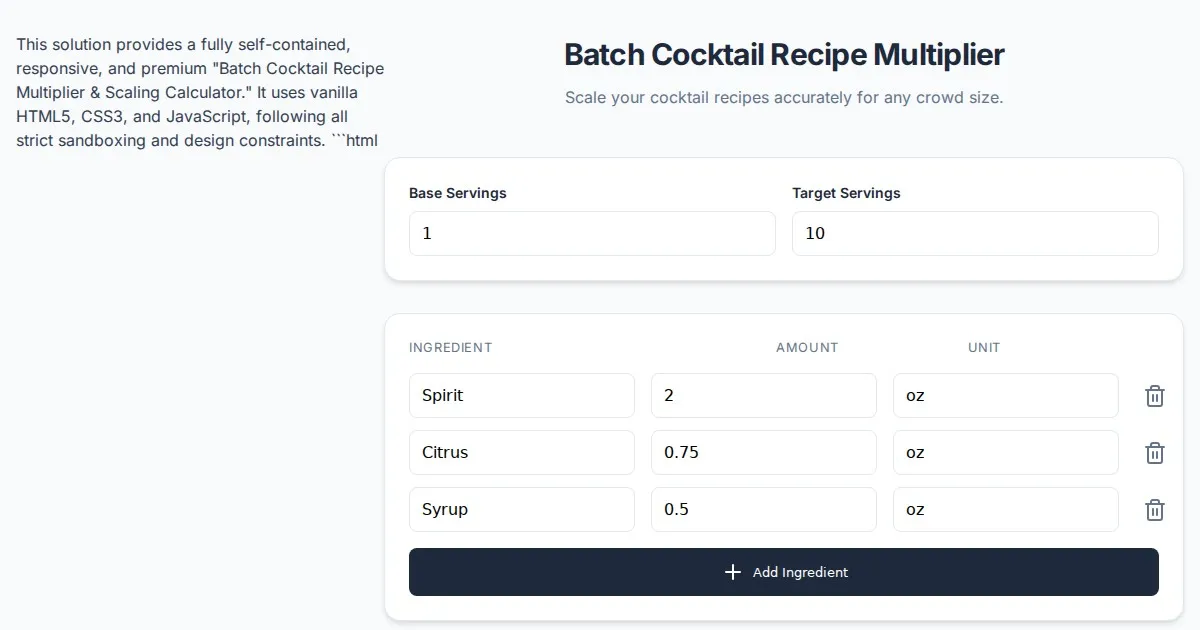The height and width of the screenshot is (630, 1200).
Task: Edit the unit field in Syrup row
Action: tap(1005, 510)
